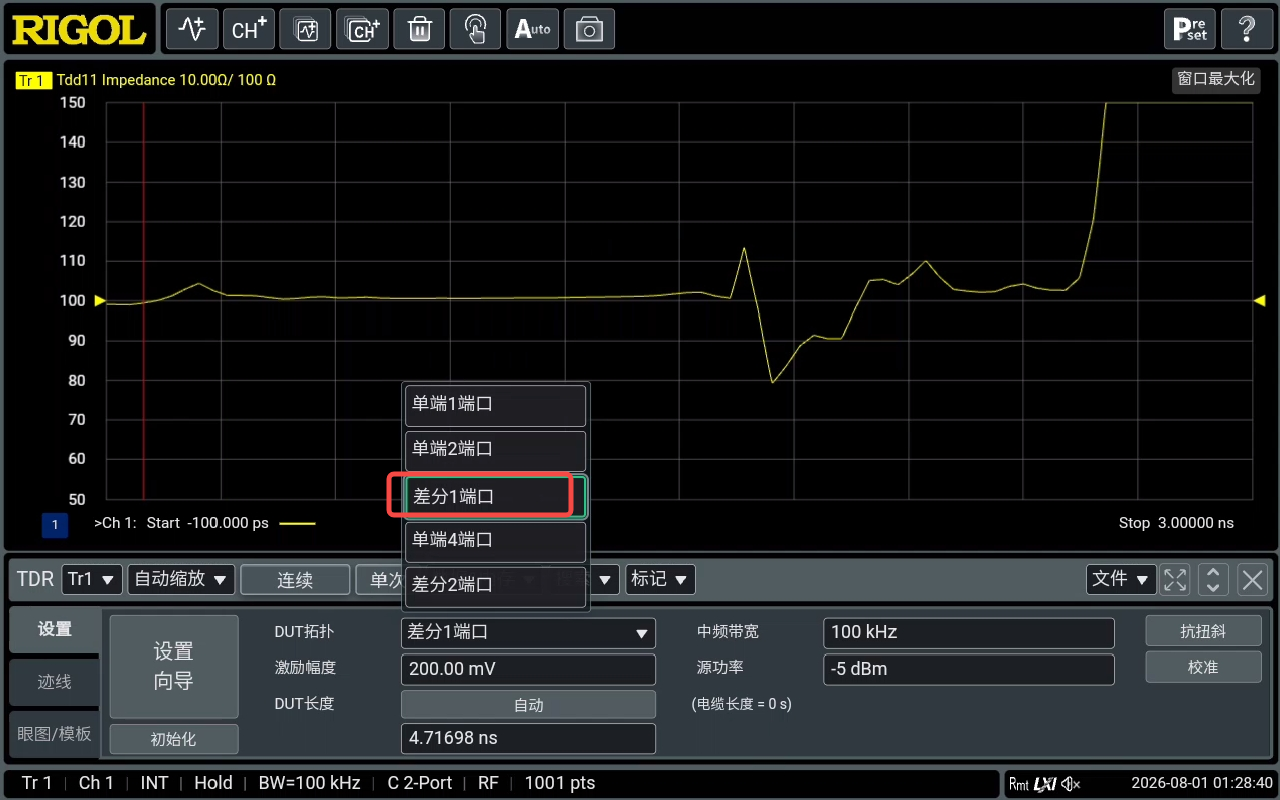Click the speaker mute icon in status bar
Screen dimensions: 1280x800
click(x=1071, y=783)
